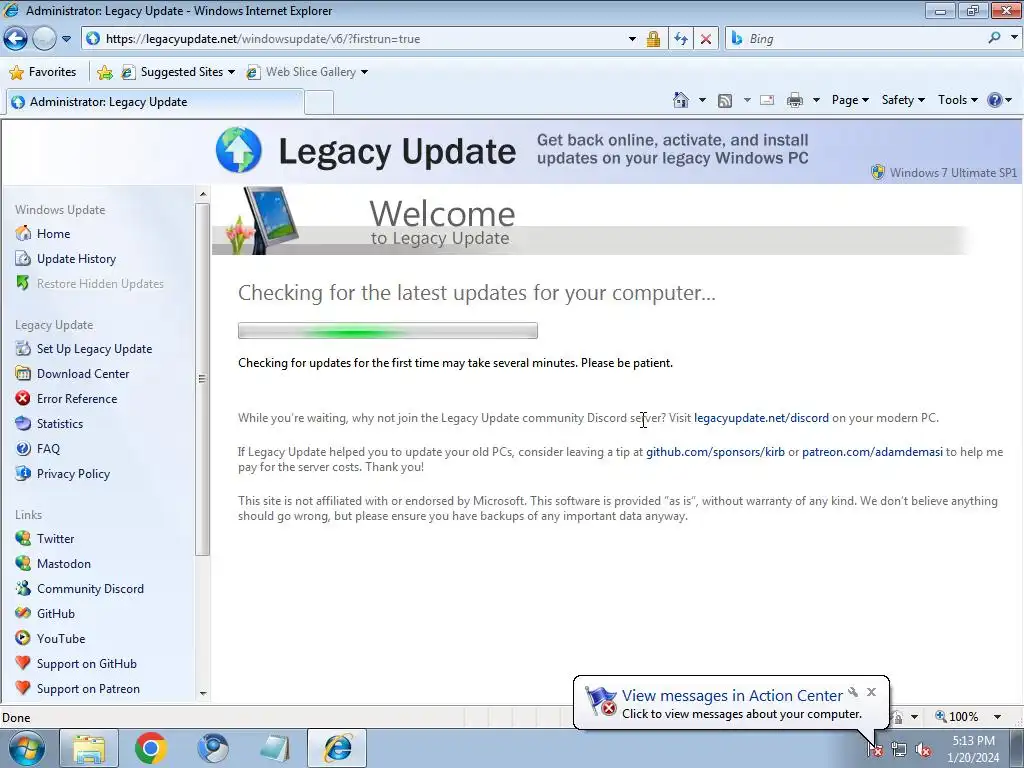Close the Action Center notification balloon
1024x768 pixels.
click(871, 692)
